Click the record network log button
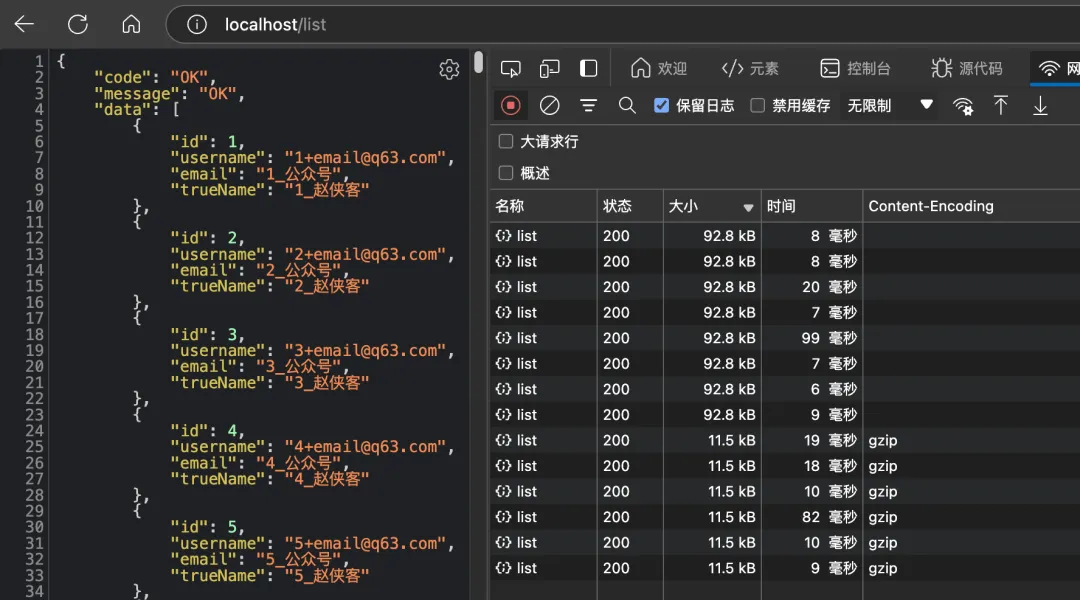Image resolution: width=1080 pixels, height=600 pixels. (511, 105)
